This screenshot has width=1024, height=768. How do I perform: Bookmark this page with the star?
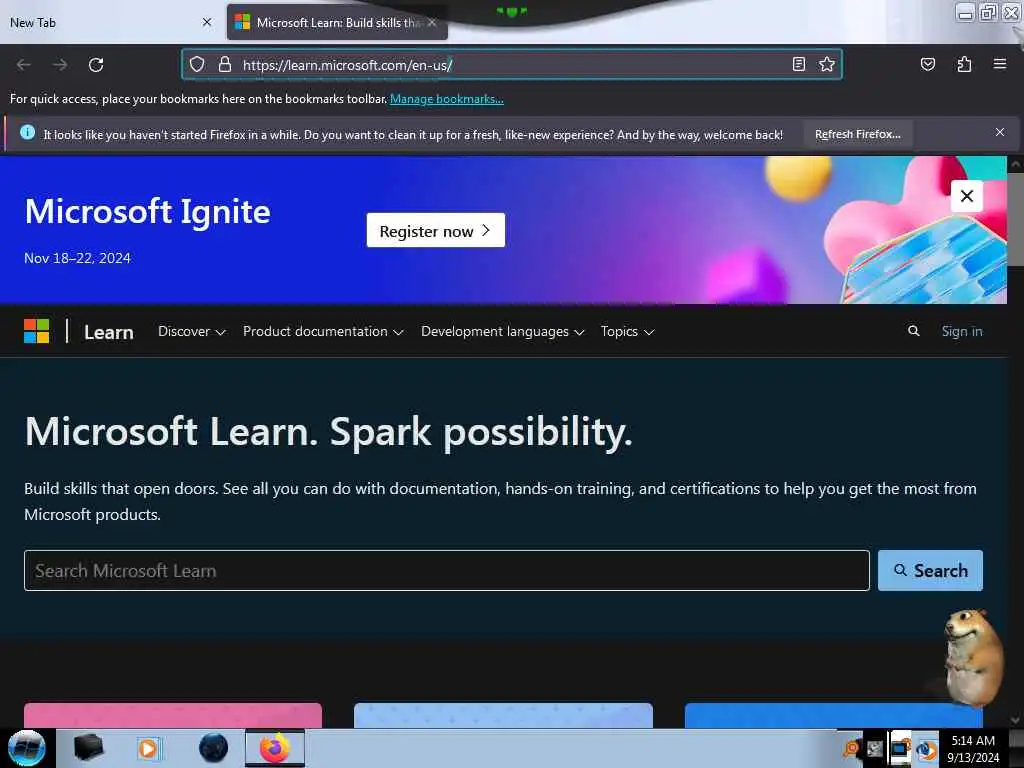point(827,64)
